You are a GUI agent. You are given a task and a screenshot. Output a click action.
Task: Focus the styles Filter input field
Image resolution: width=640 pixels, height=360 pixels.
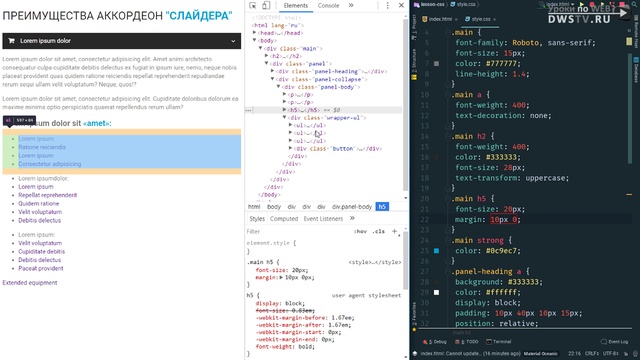[x=298, y=231]
